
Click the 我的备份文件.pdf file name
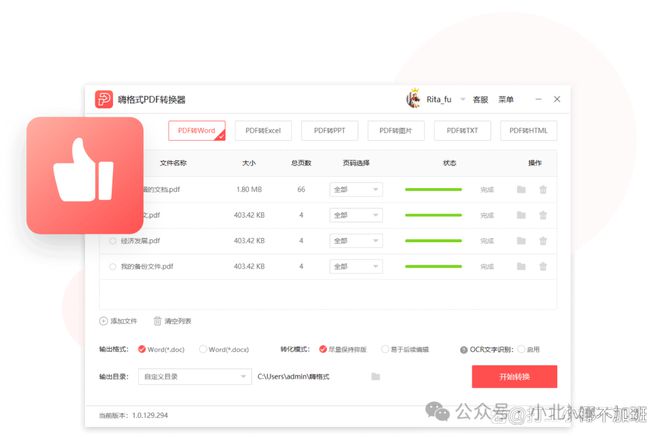click(147, 267)
